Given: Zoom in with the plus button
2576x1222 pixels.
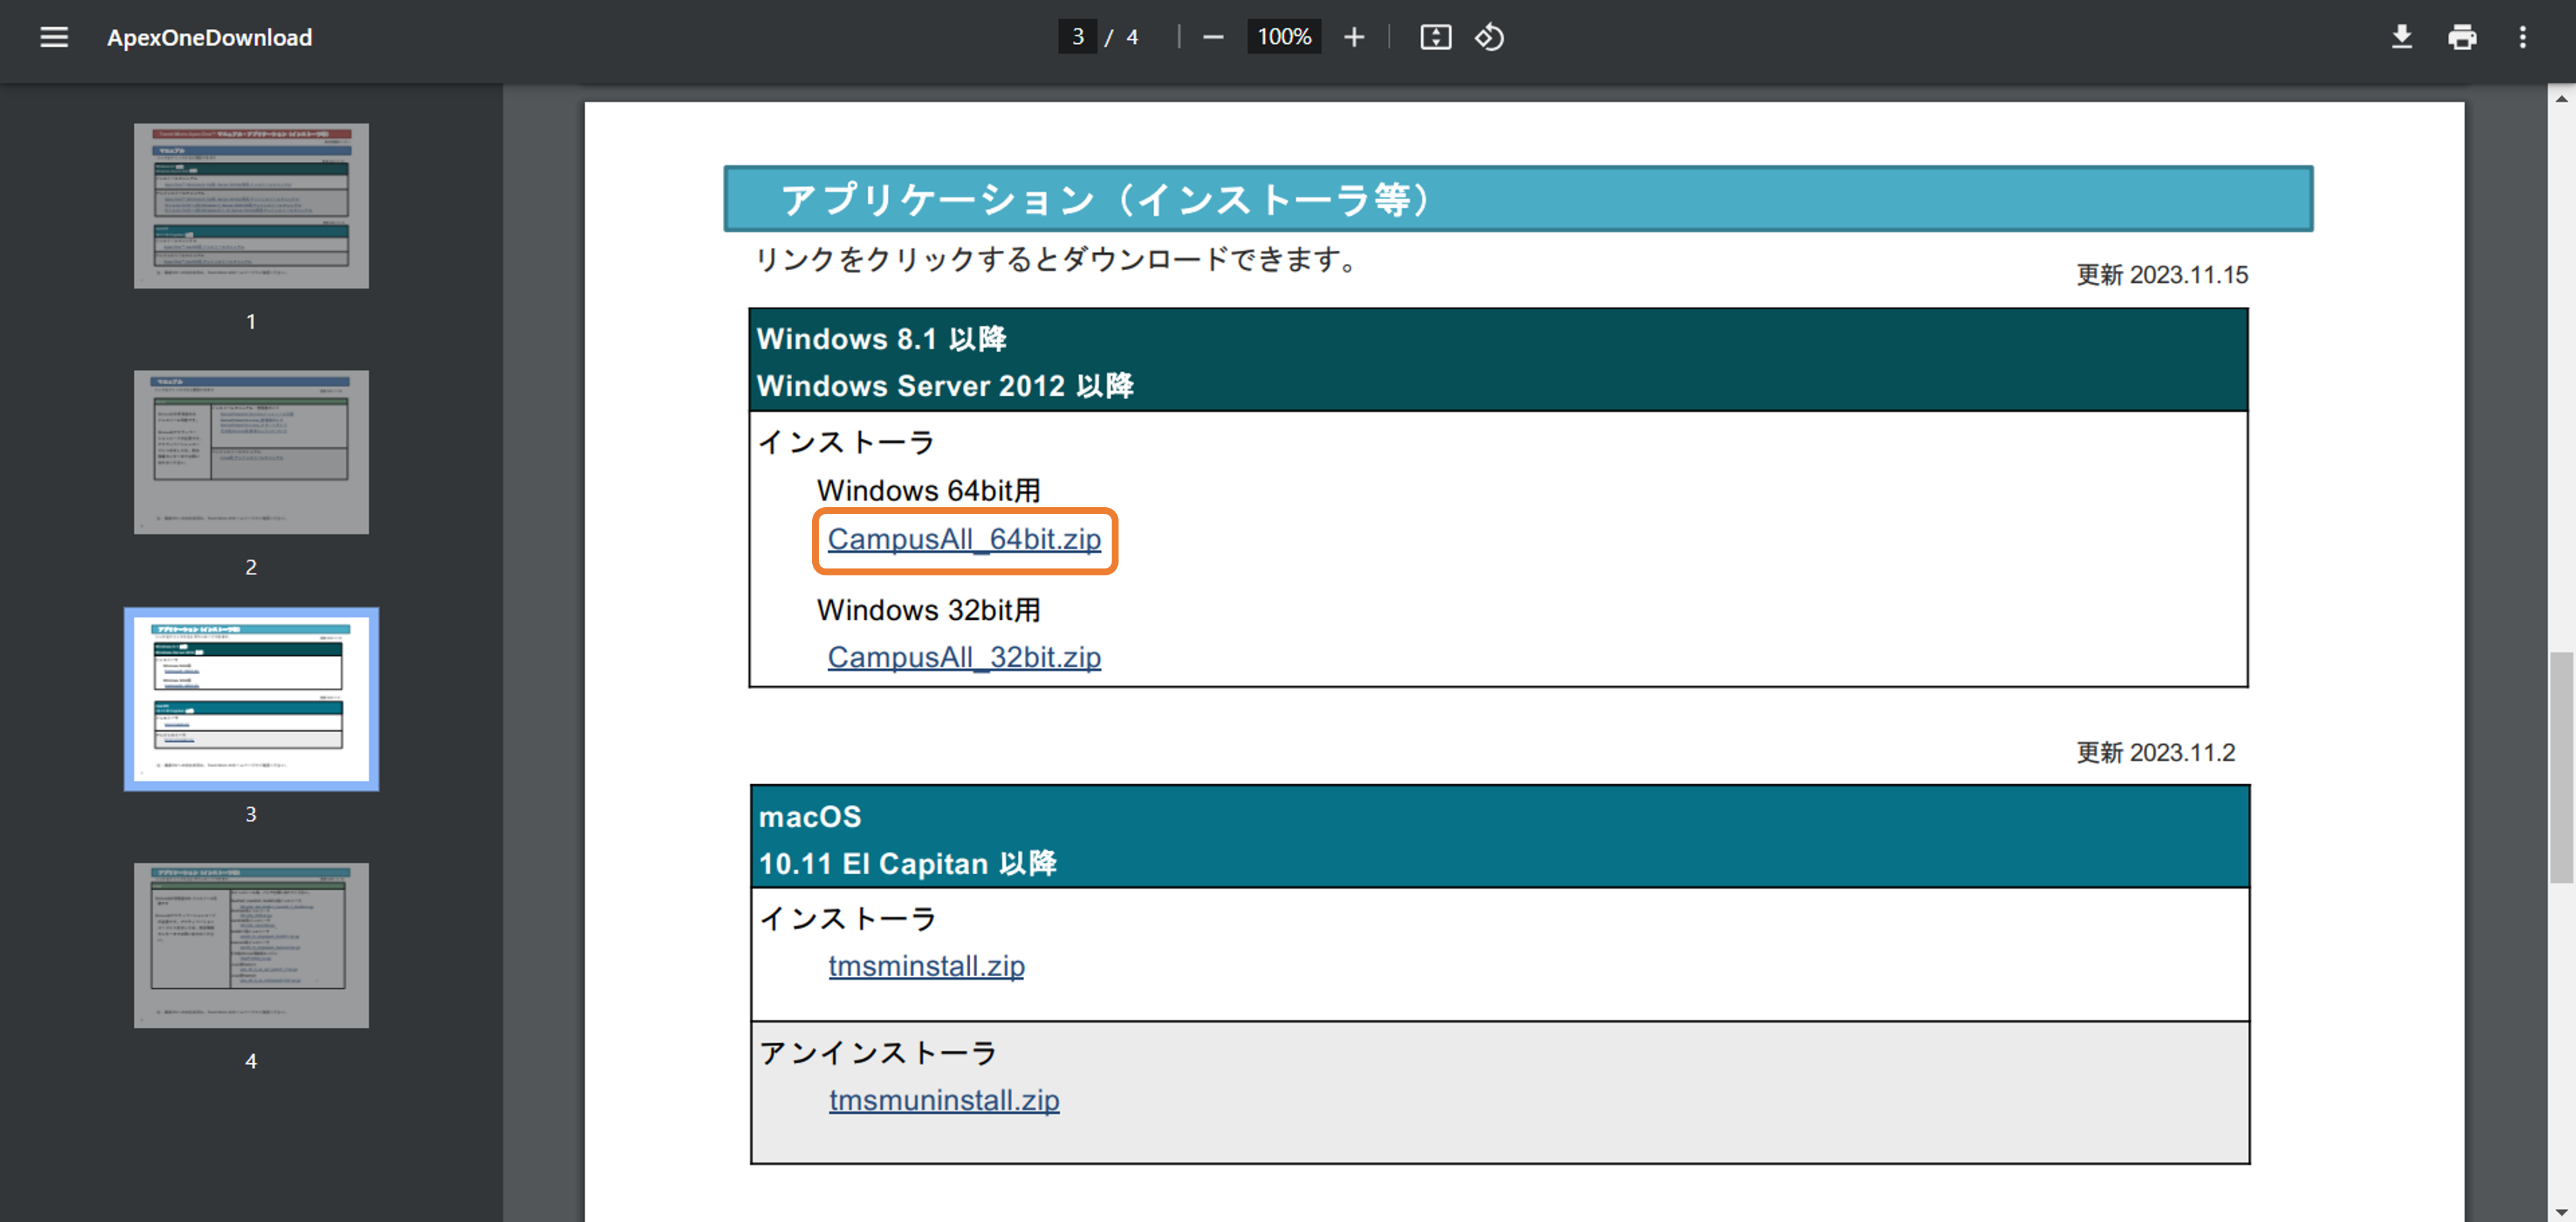Looking at the screenshot, I should [1353, 37].
